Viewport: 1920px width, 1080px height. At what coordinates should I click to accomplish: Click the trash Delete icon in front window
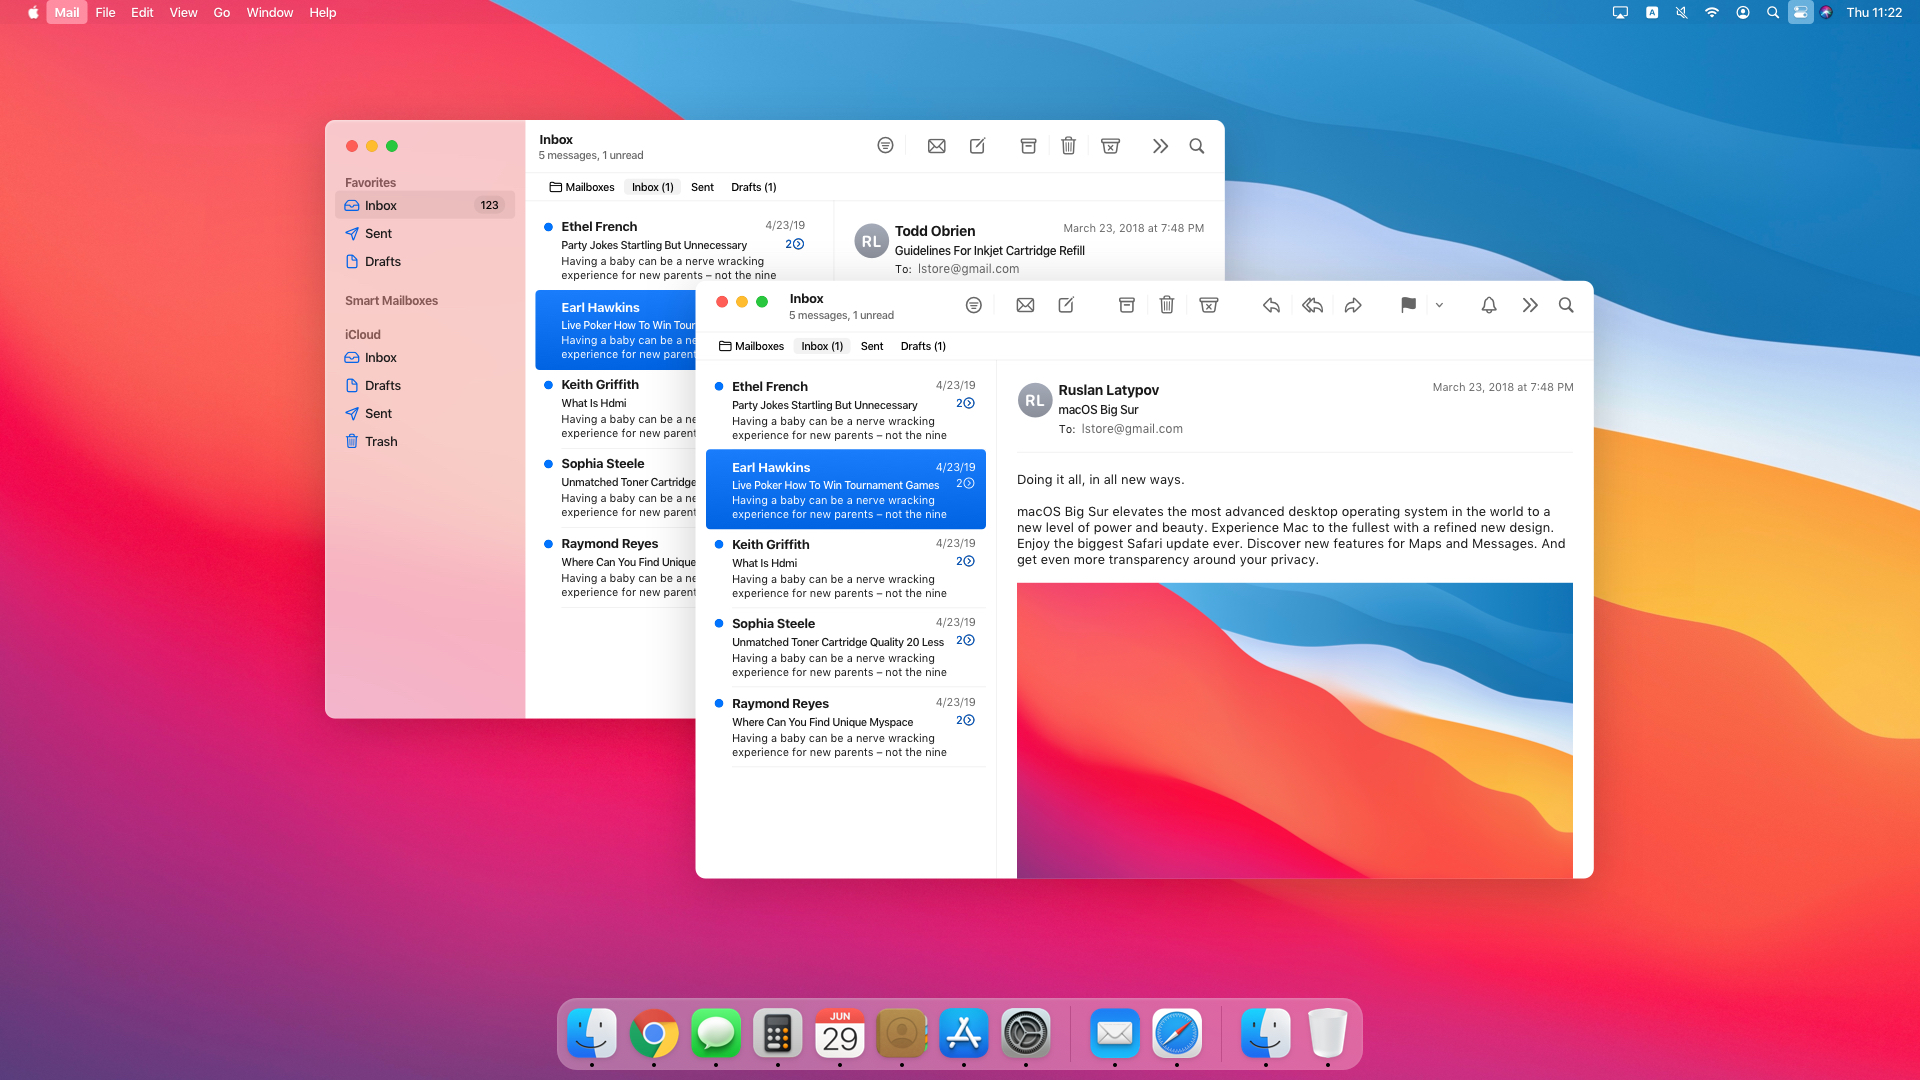coord(1166,306)
